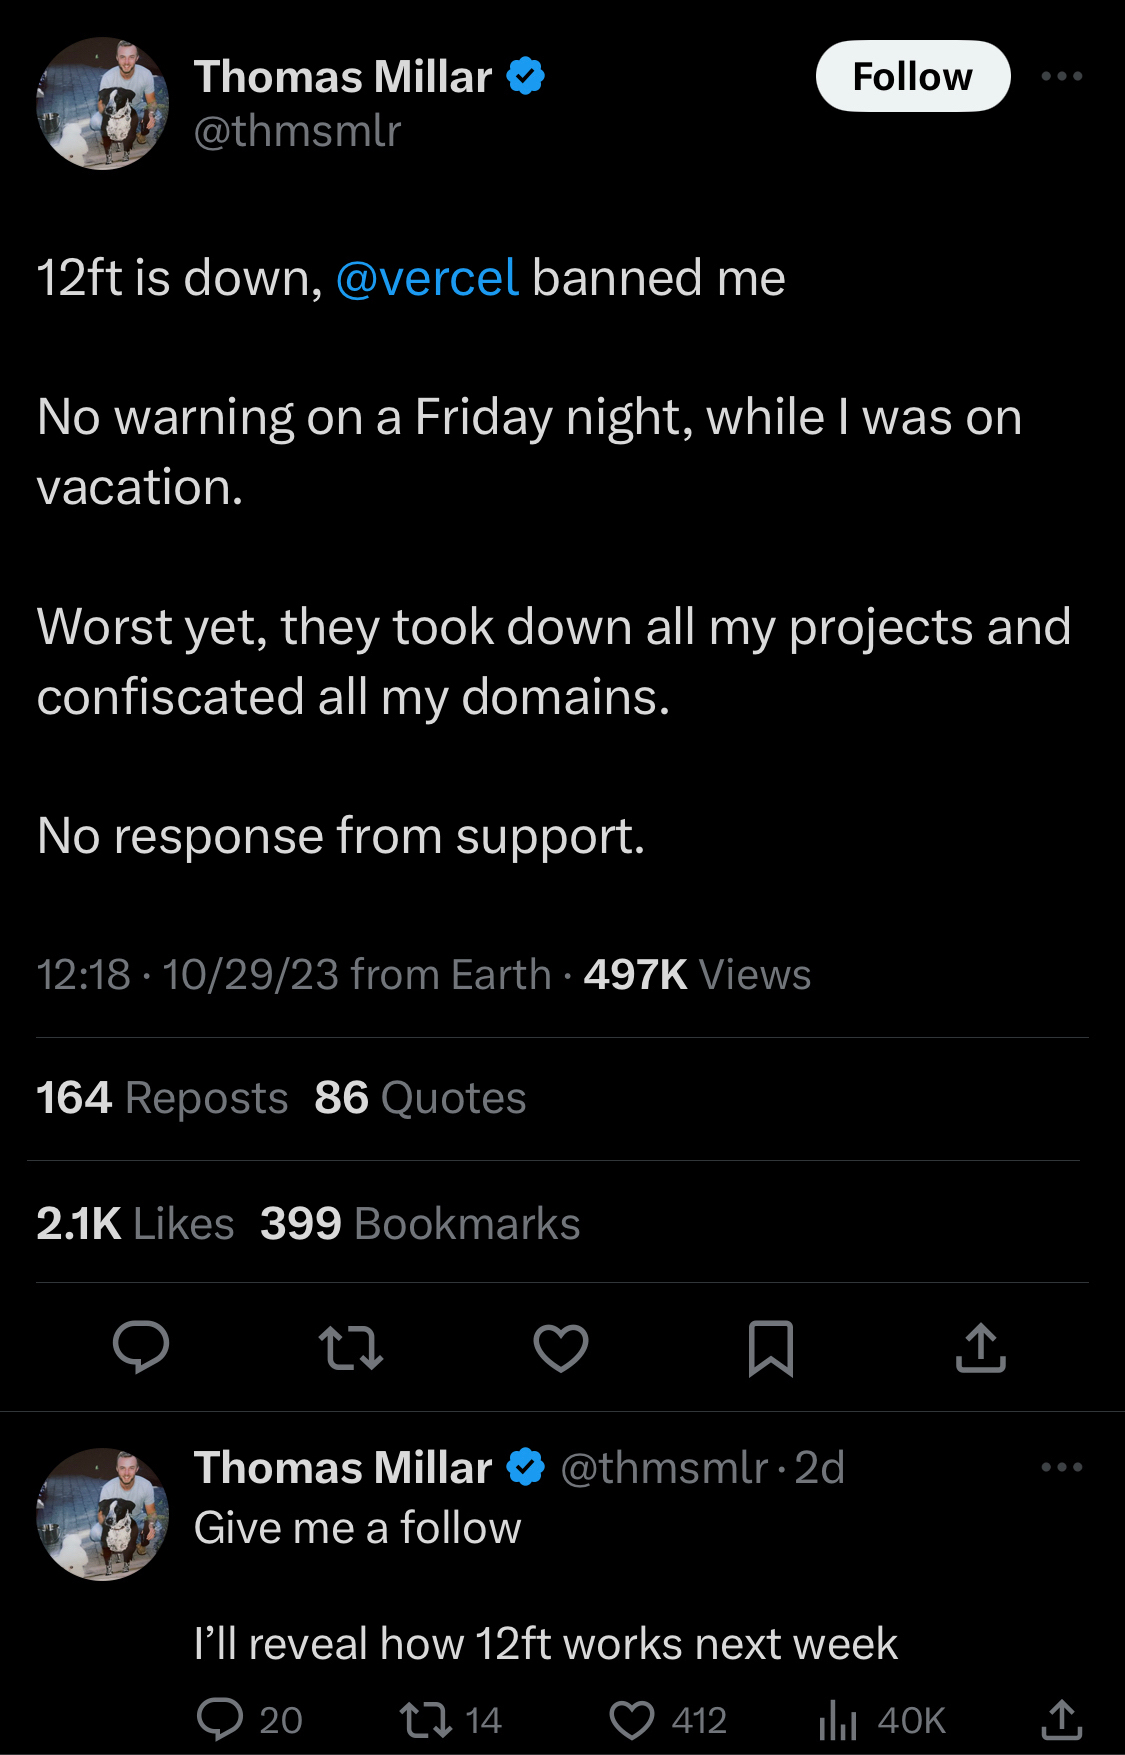Follow Thomas Millar

coord(912,77)
